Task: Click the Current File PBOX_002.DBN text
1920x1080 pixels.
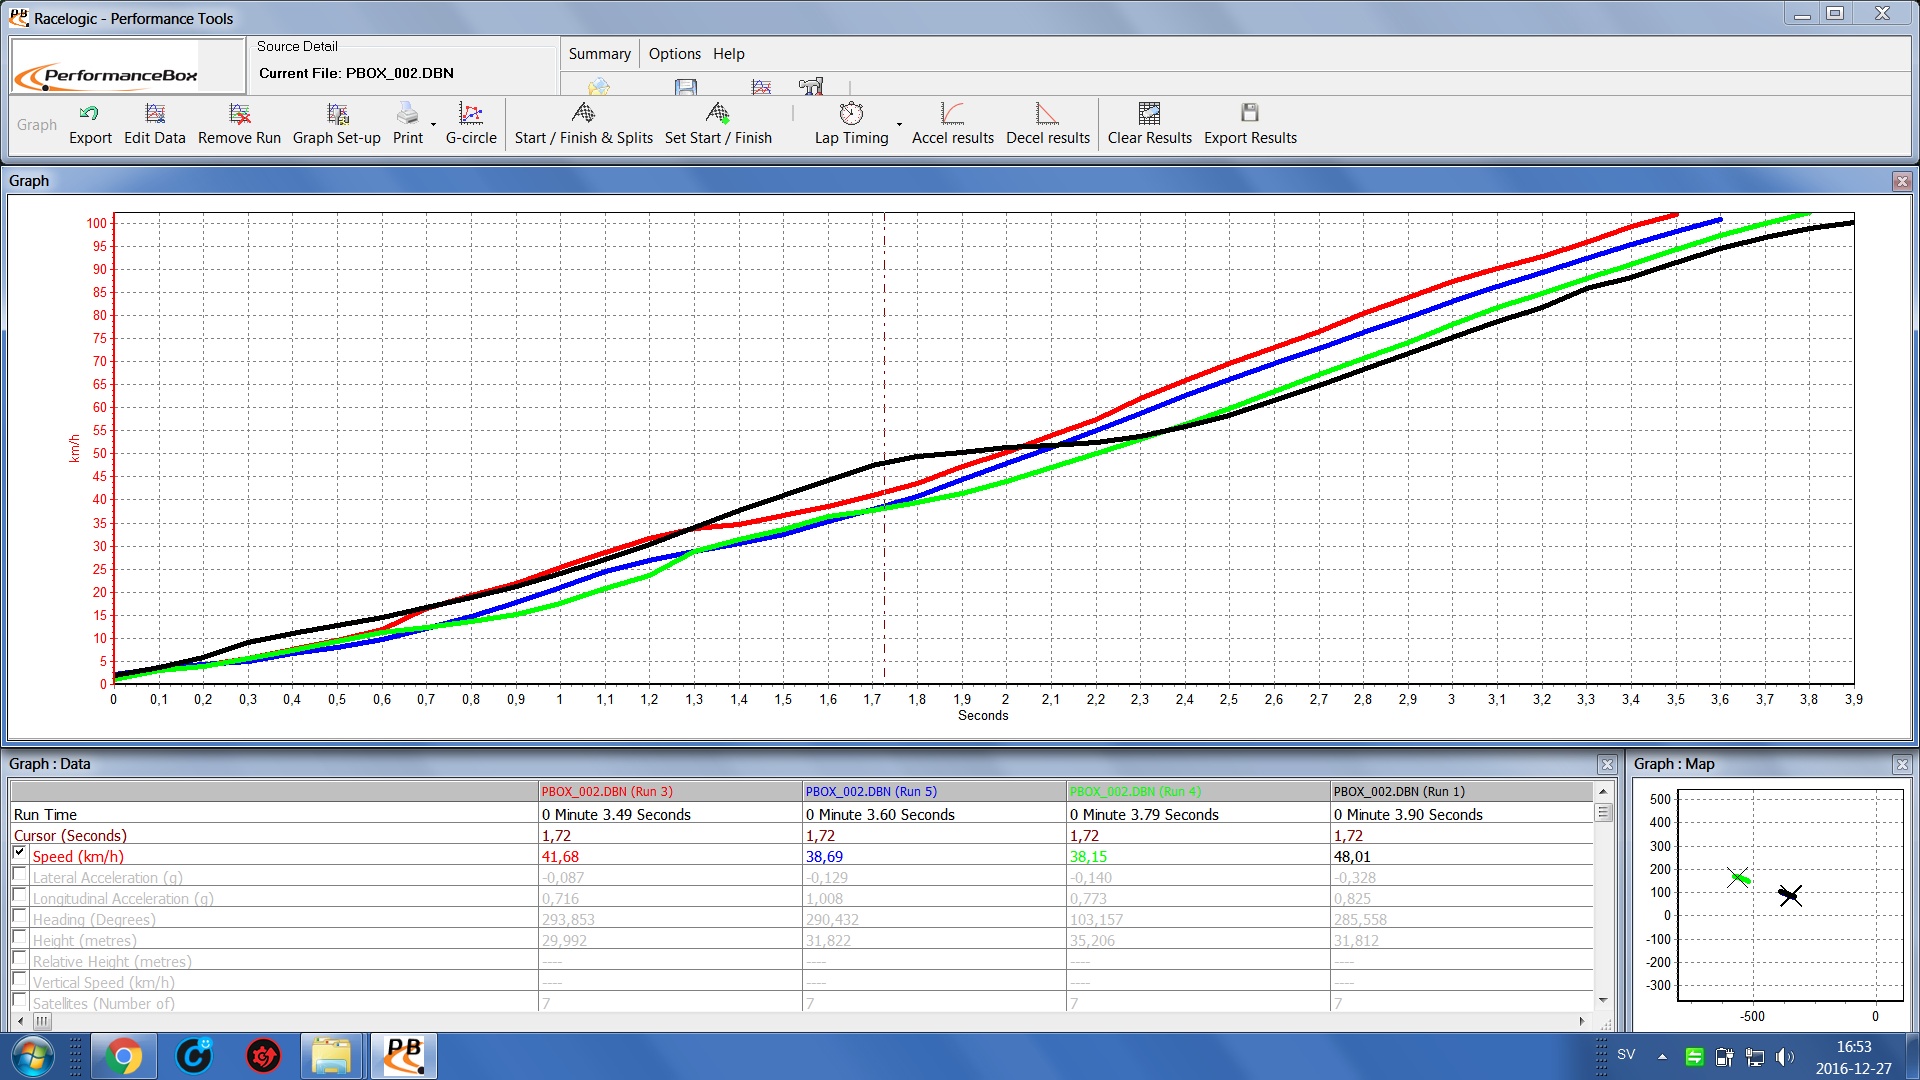Action: 356,73
